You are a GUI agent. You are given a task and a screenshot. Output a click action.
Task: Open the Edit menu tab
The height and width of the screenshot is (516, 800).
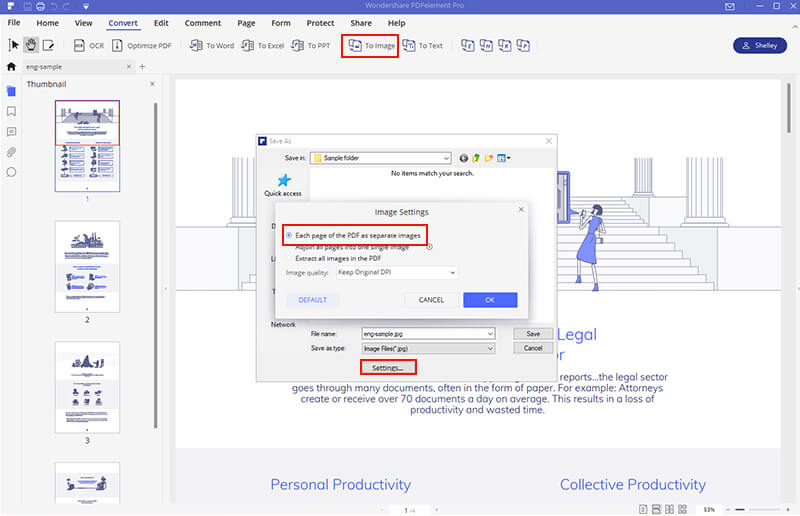pos(161,23)
